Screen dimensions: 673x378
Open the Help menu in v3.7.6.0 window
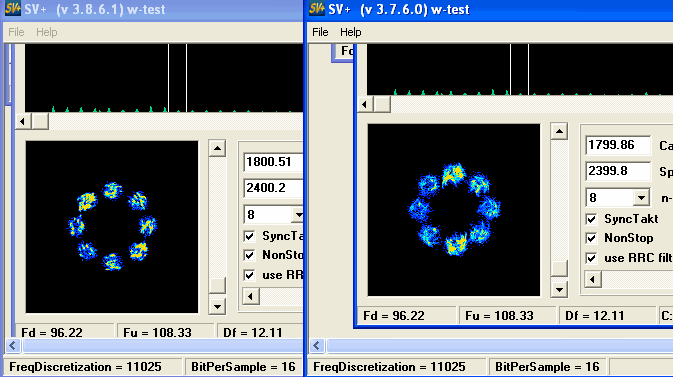tap(351, 32)
